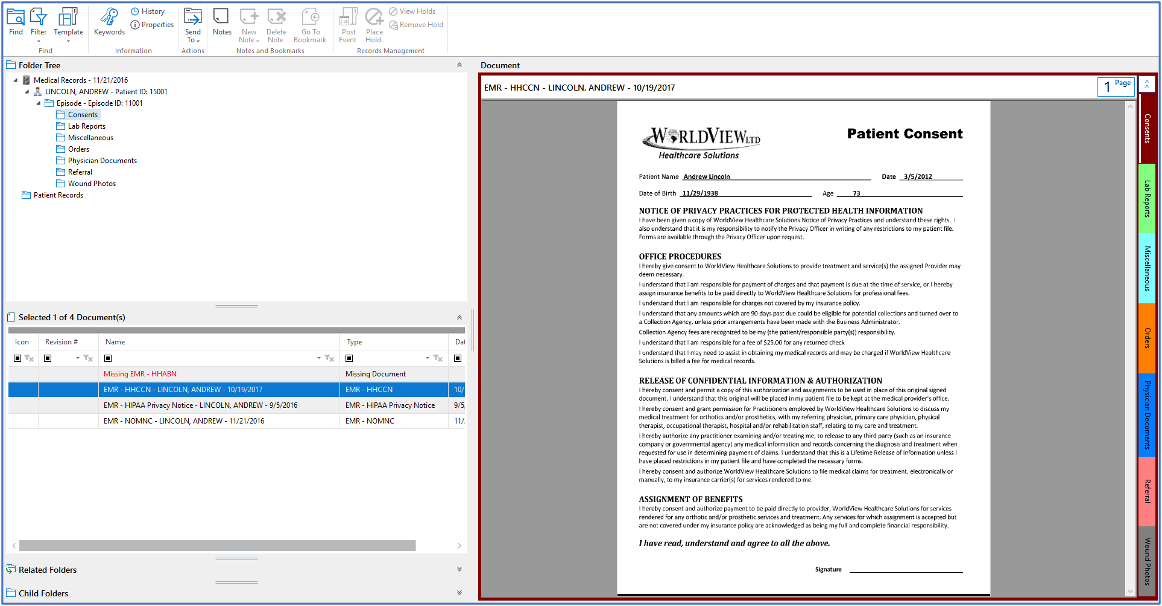Clear the Name column filter
Screen dimensions: 1162x606
[x=330, y=358]
